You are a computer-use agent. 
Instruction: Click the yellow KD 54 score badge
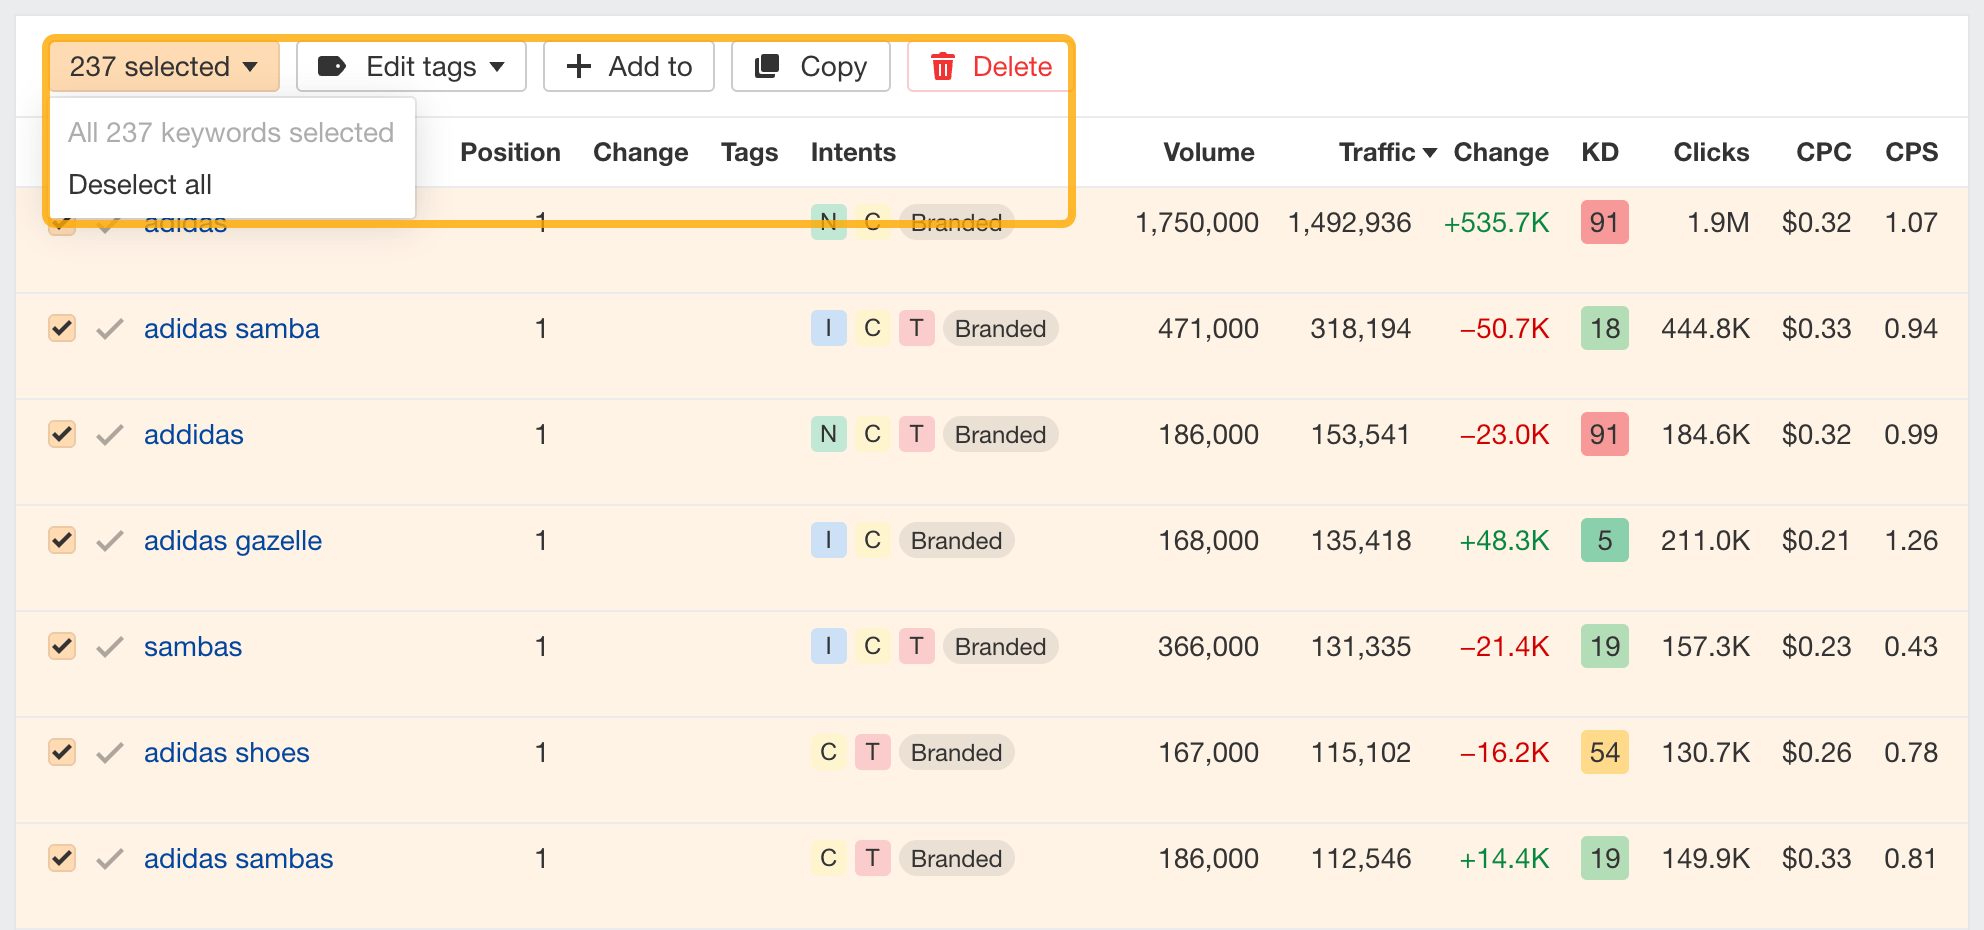pyautogui.click(x=1604, y=753)
